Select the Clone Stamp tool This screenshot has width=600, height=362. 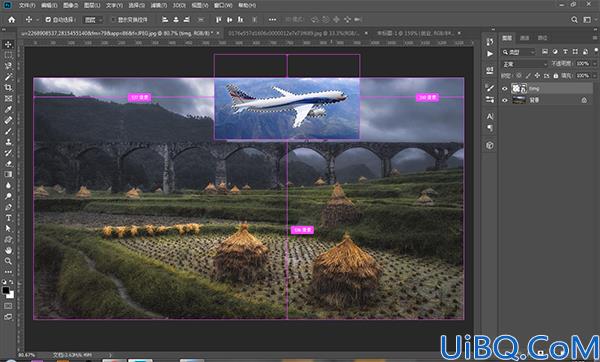pyautogui.click(x=8, y=142)
